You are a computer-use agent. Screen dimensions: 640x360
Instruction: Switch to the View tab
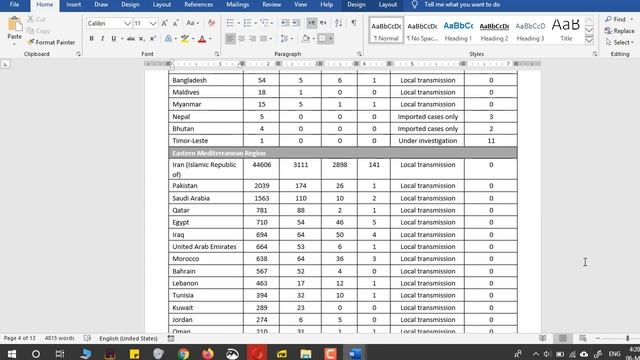pos(300,5)
